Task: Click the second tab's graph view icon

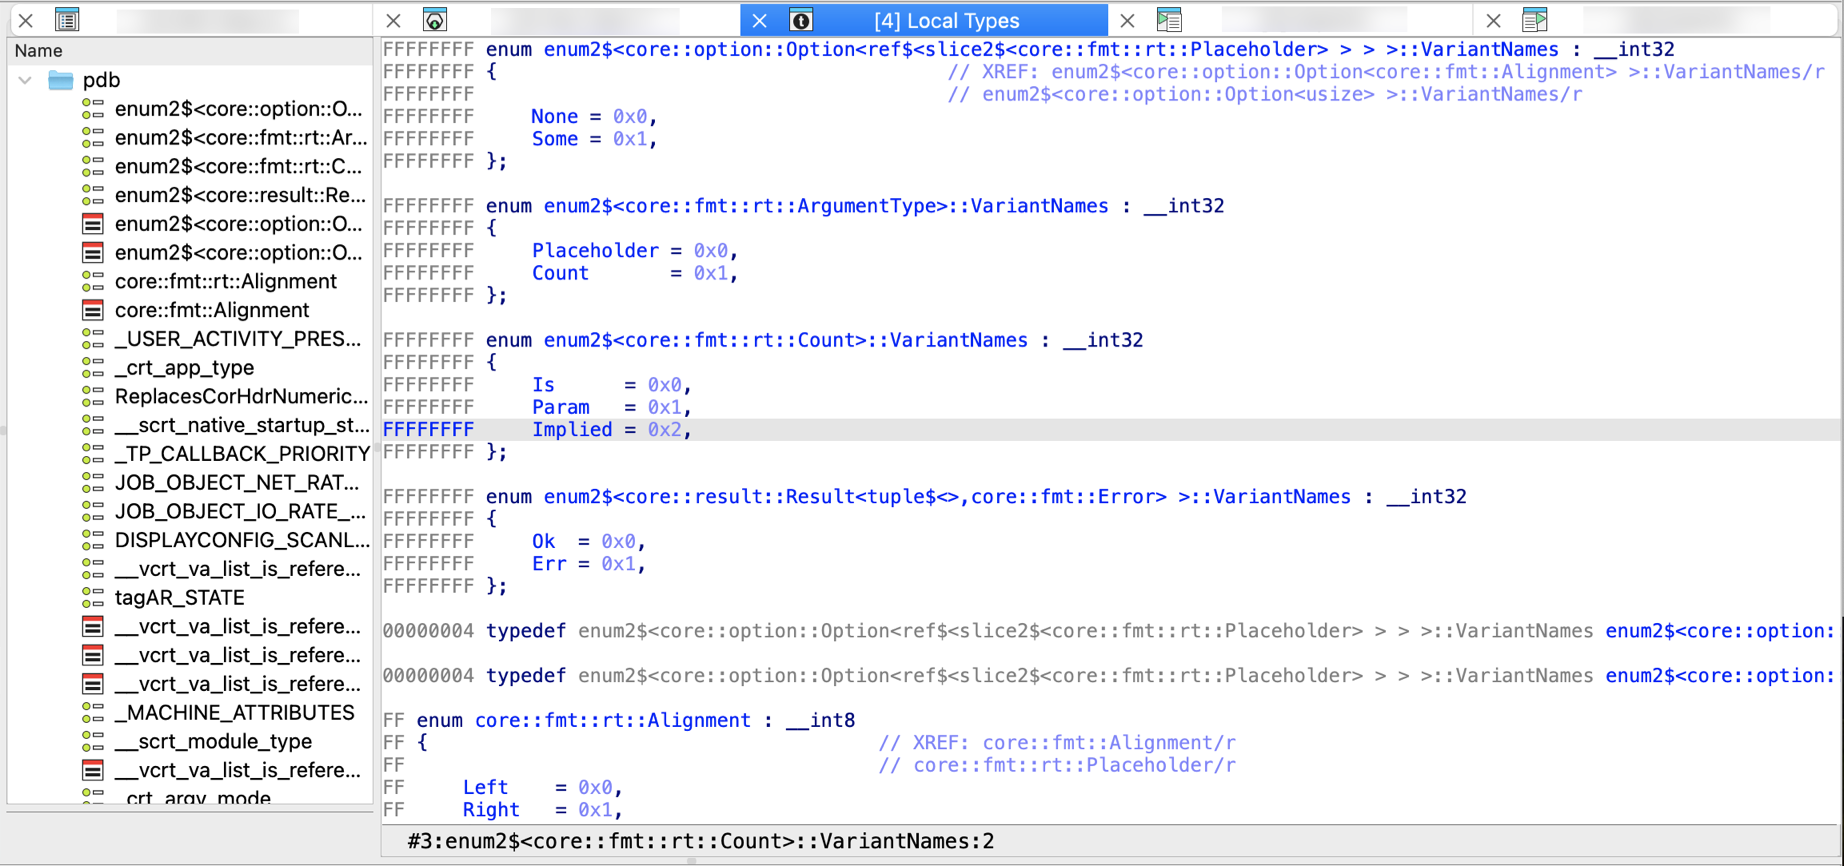Action: pyautogui.click(x=435, y=20)
